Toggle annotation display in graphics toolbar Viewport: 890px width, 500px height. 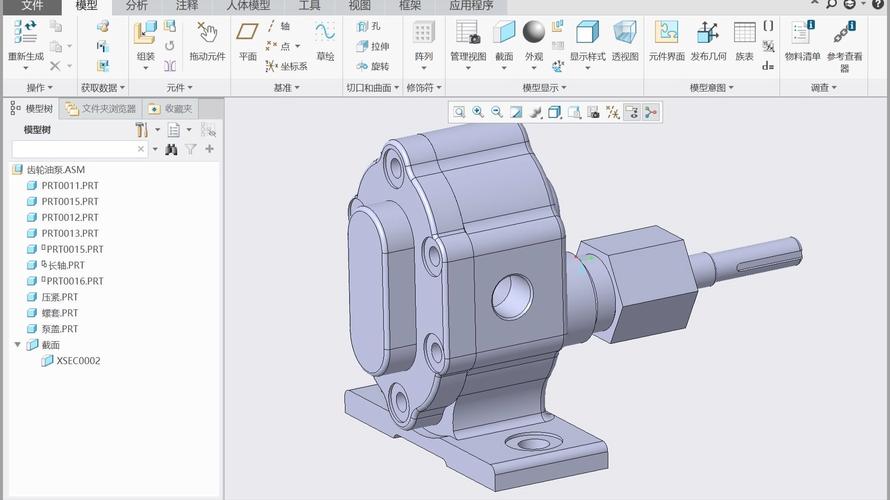click(x=632, y=112)
